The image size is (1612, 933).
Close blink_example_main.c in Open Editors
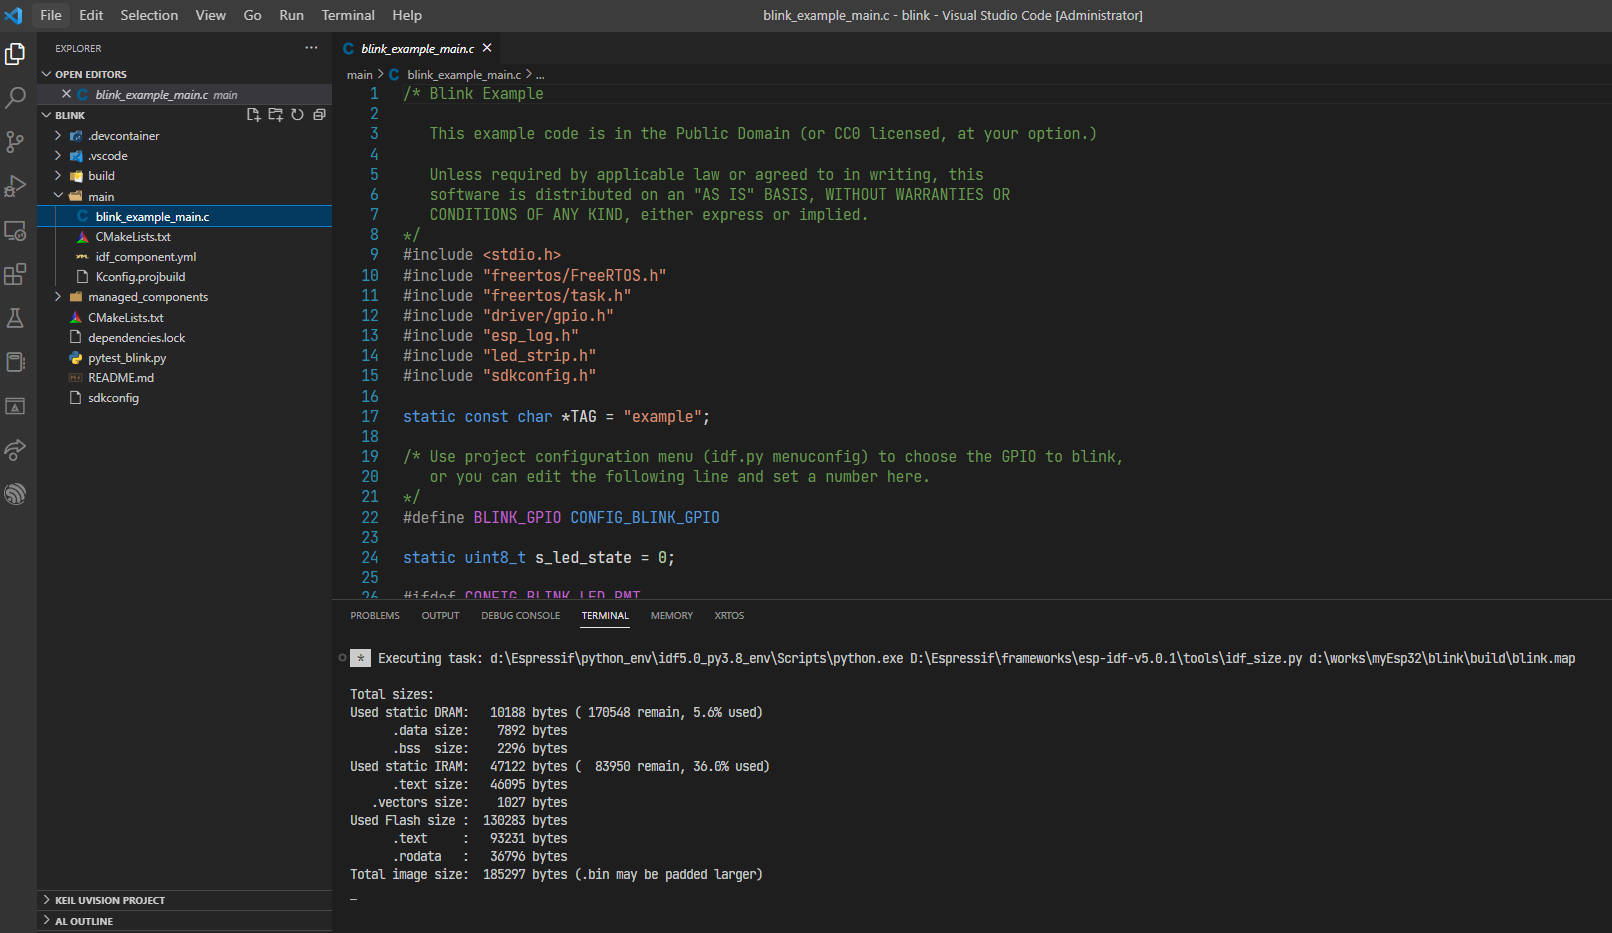point(66,94)
